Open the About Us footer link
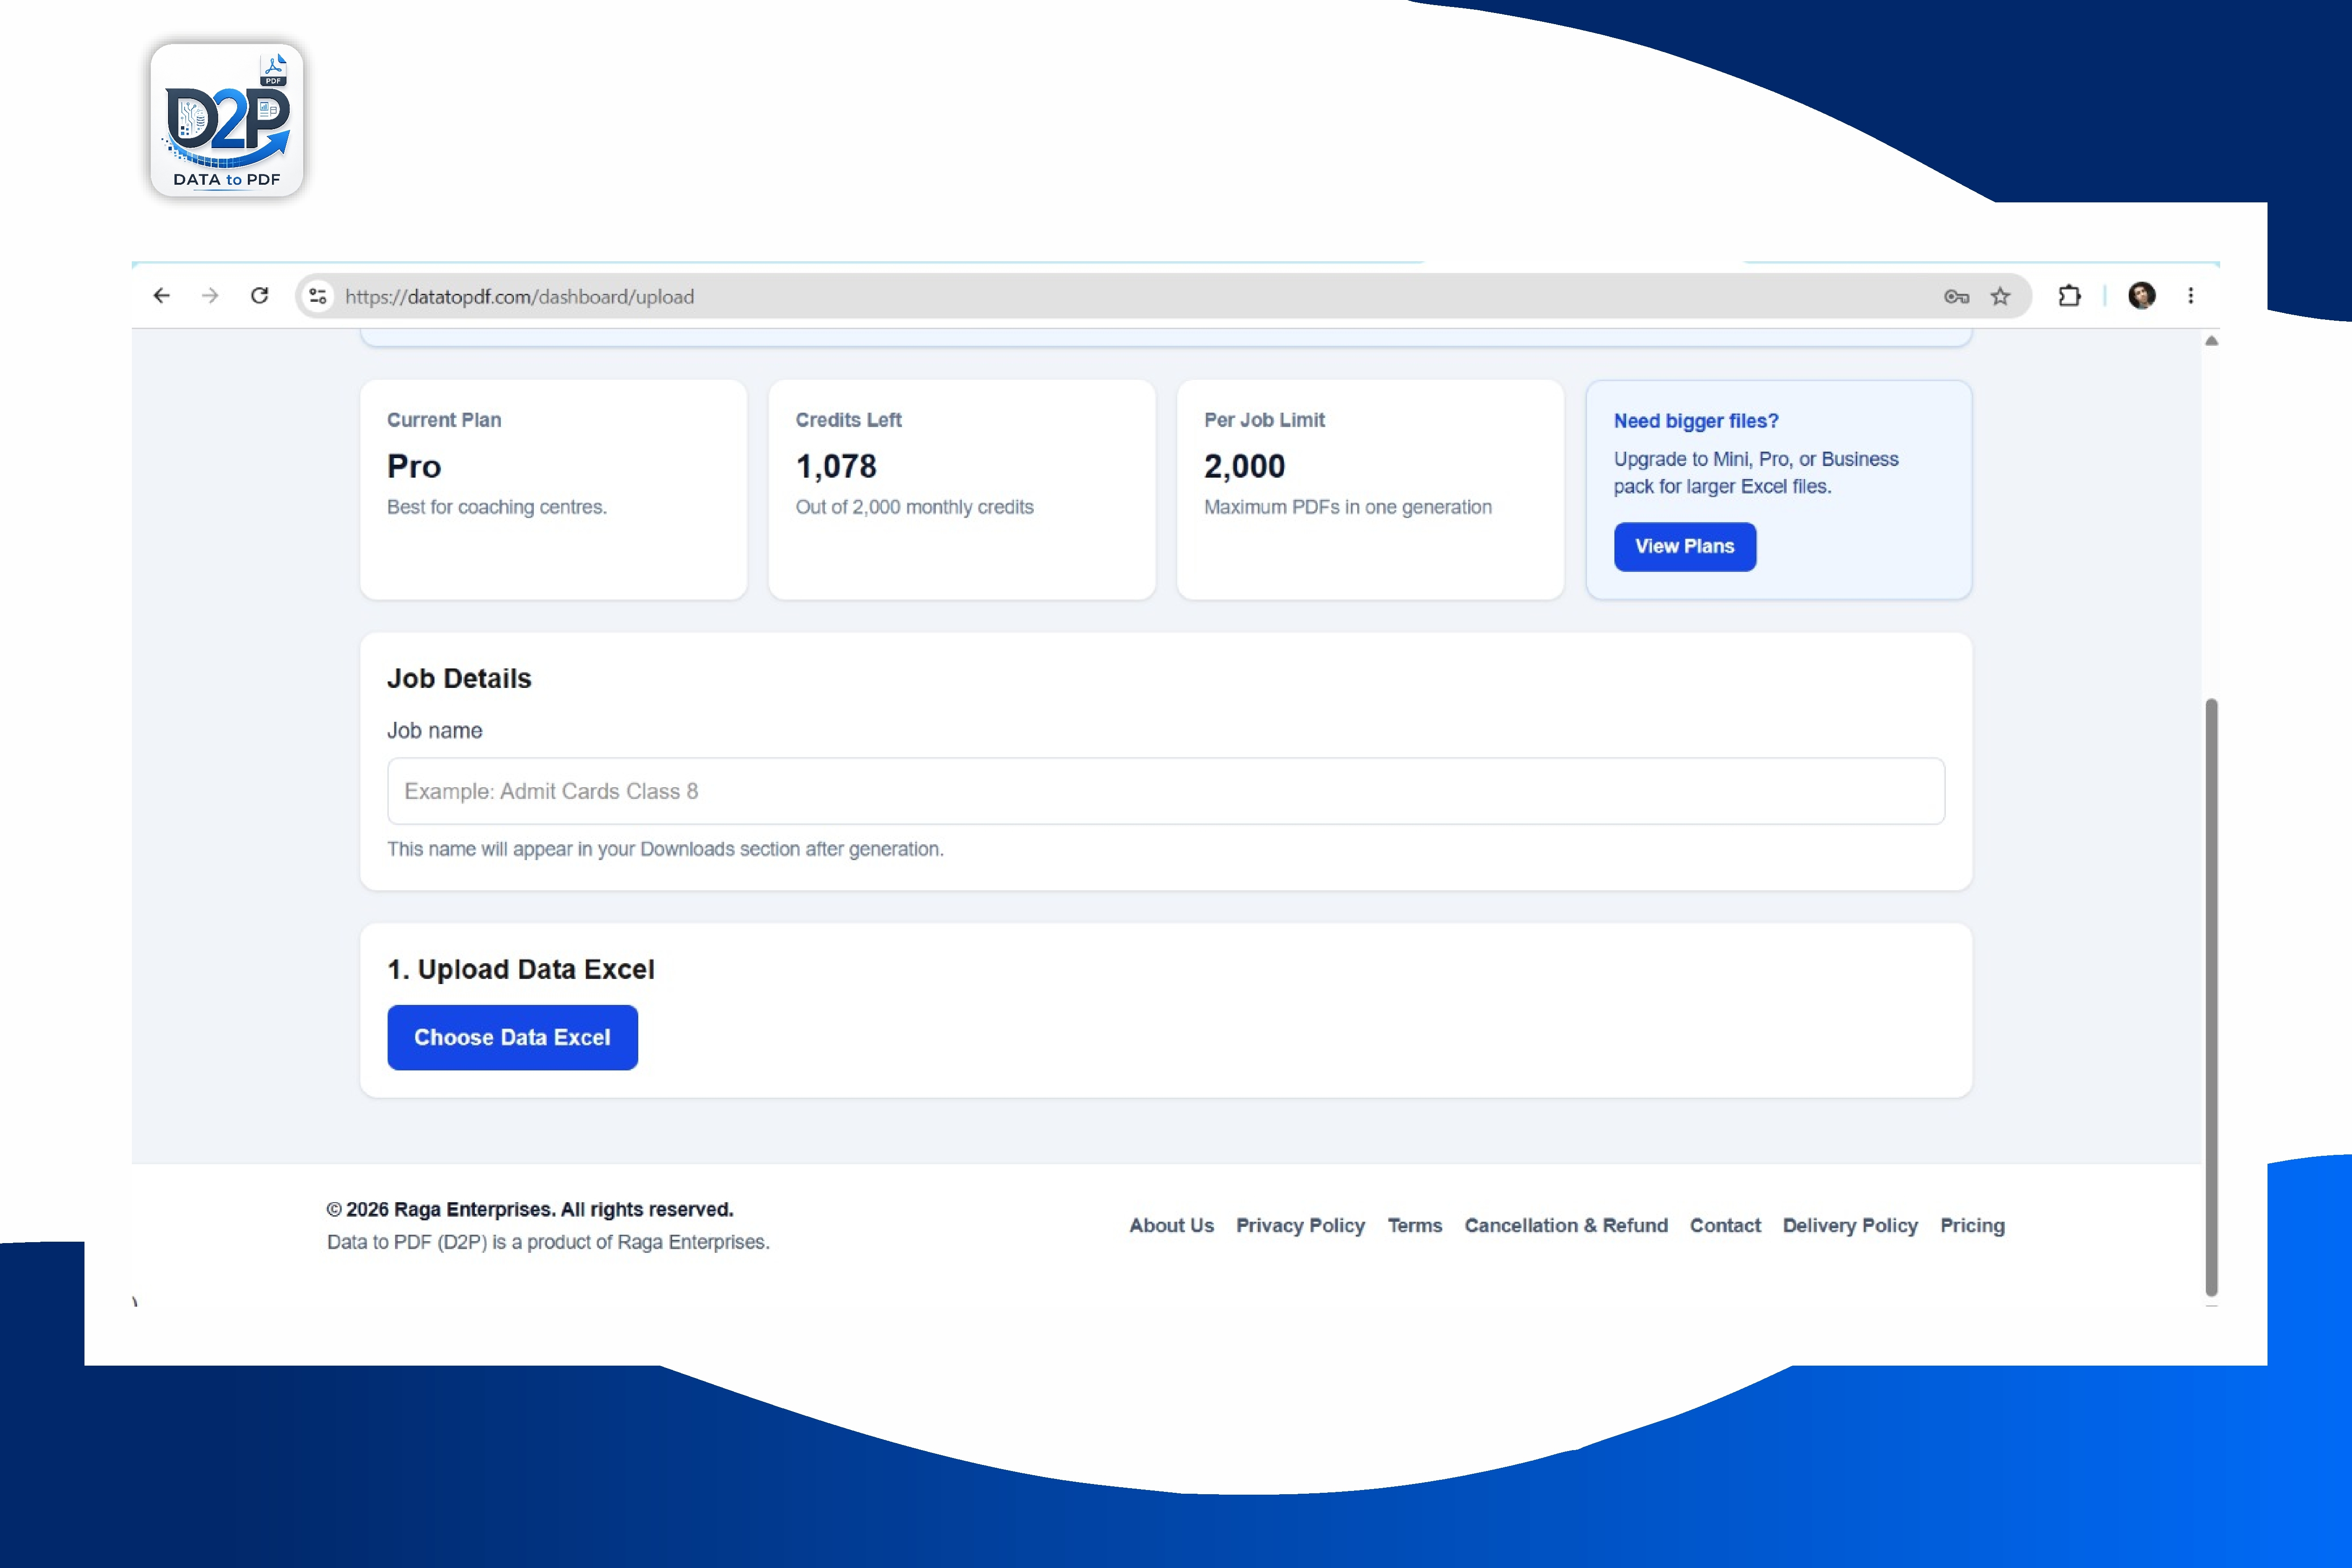2352x1568 pixels. 1171,1226
